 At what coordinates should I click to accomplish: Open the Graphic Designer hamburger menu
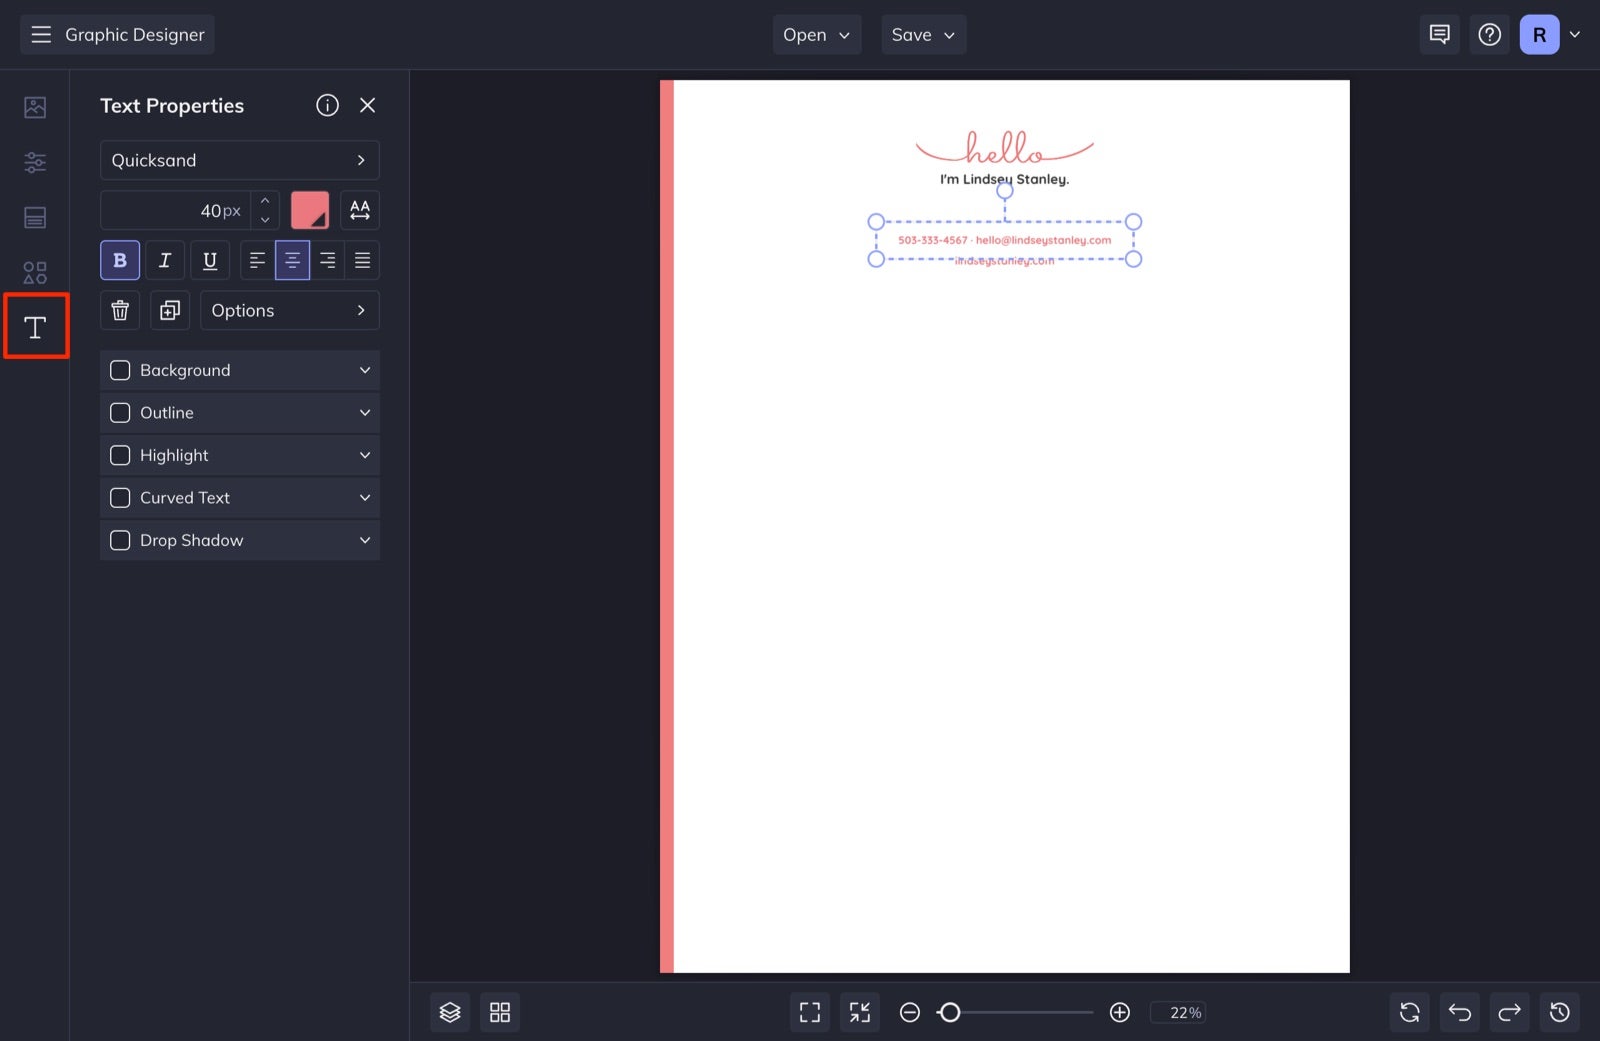pyautogui.click(x=41, y=34)
